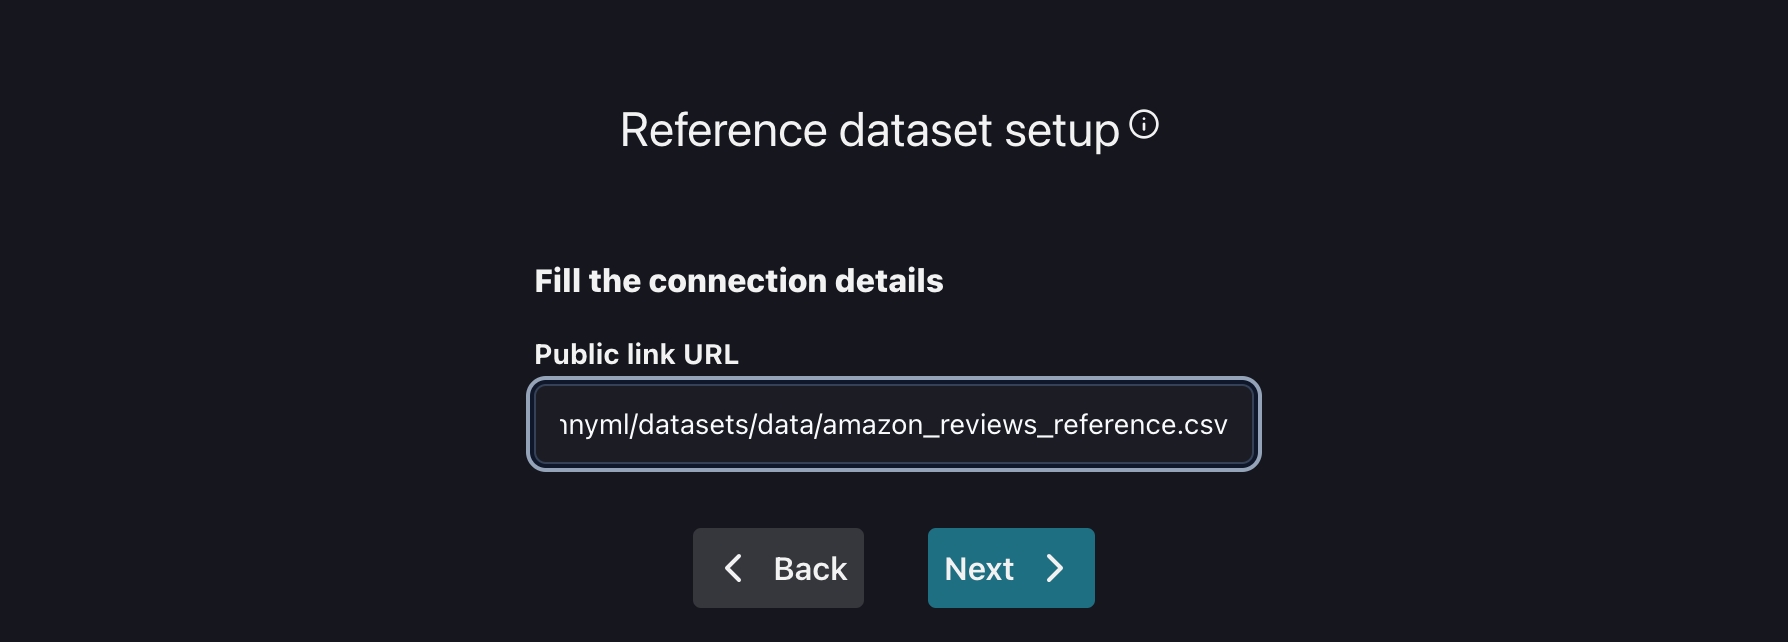Screen dimensions: 1788x642
Task: Proceed with the Next button
Action: tap(1010, 568)
